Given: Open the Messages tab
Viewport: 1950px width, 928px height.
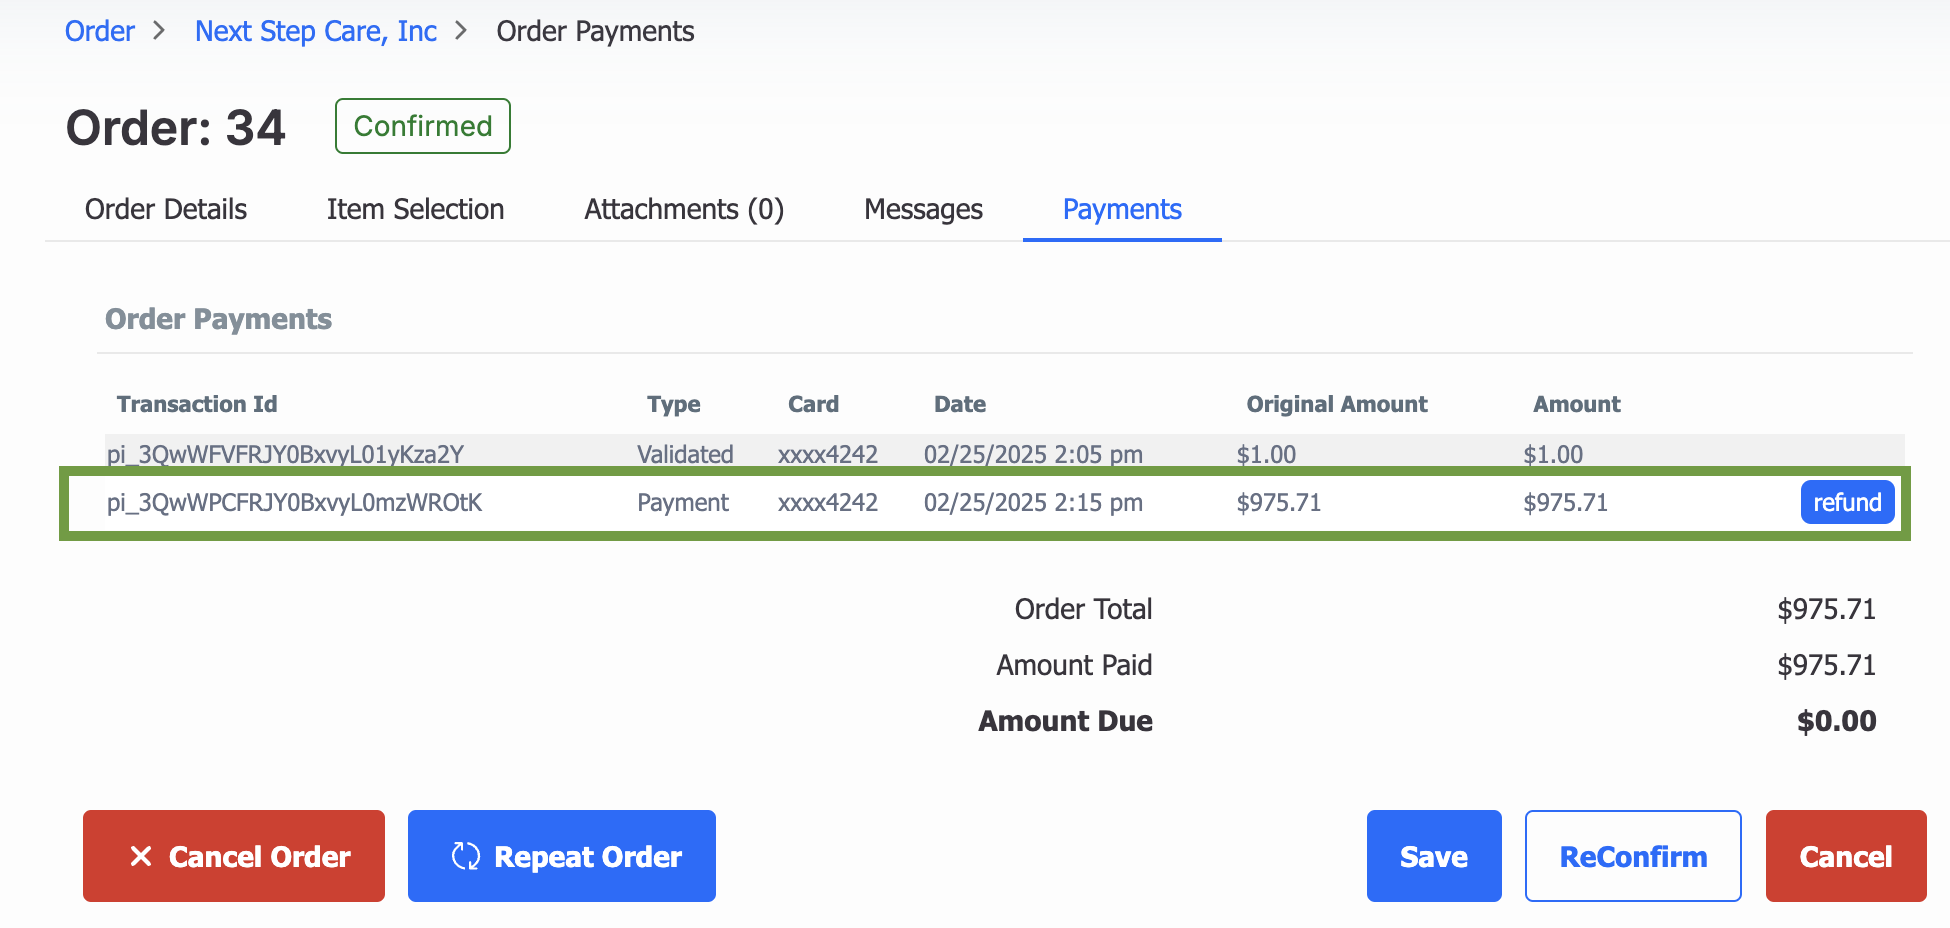Looking at the screenshot, I should pos(923,209).
